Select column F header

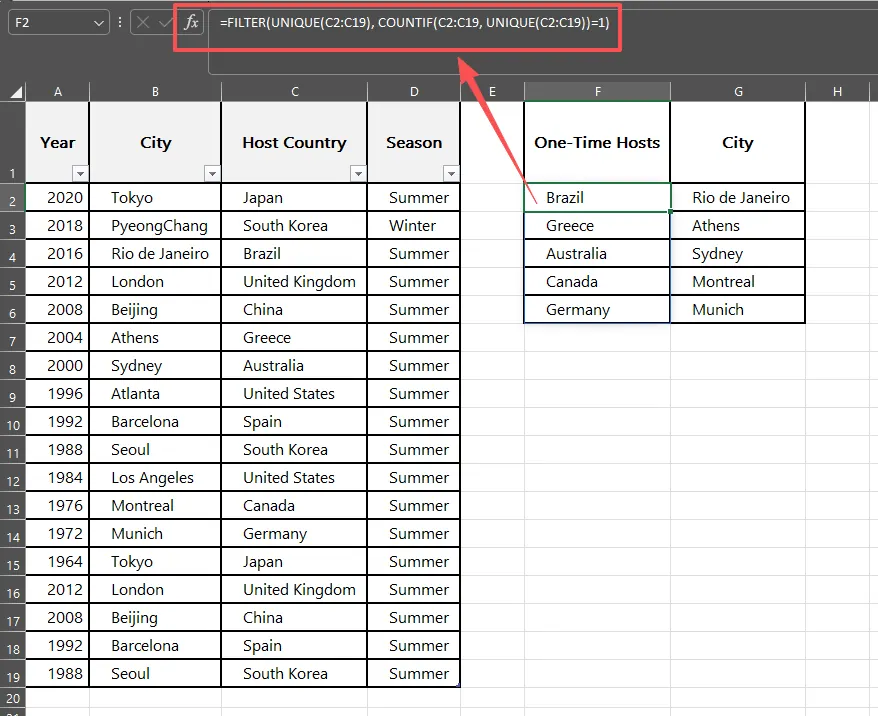point(597,92)
